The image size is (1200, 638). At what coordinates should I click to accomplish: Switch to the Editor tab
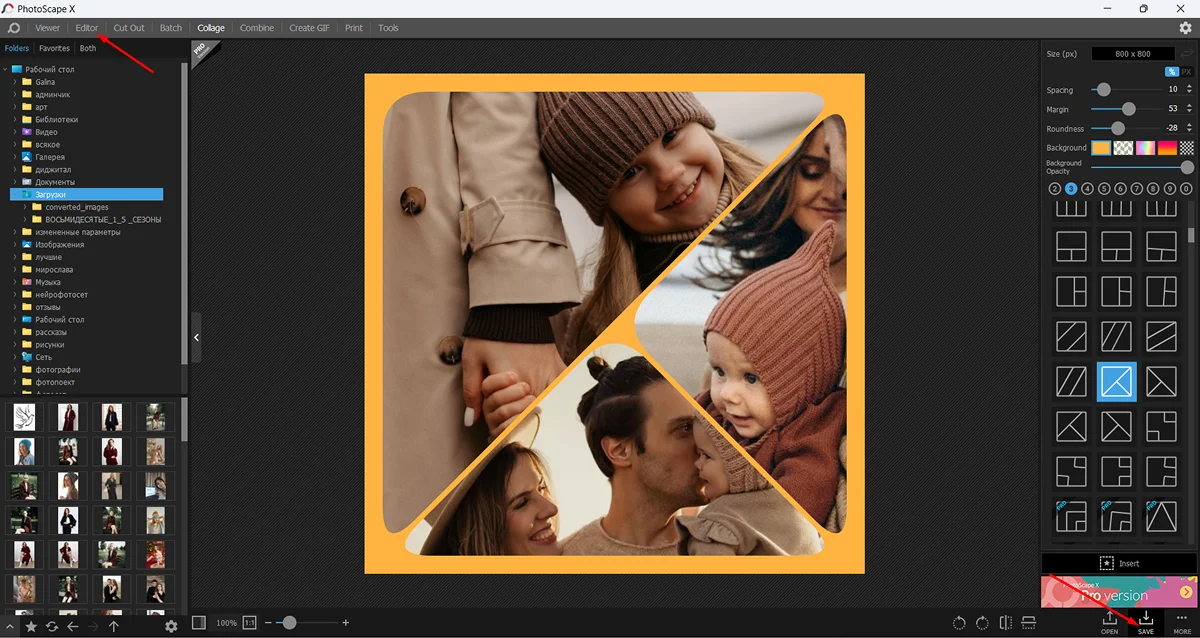pyautogui.click(x=87, y=28)
